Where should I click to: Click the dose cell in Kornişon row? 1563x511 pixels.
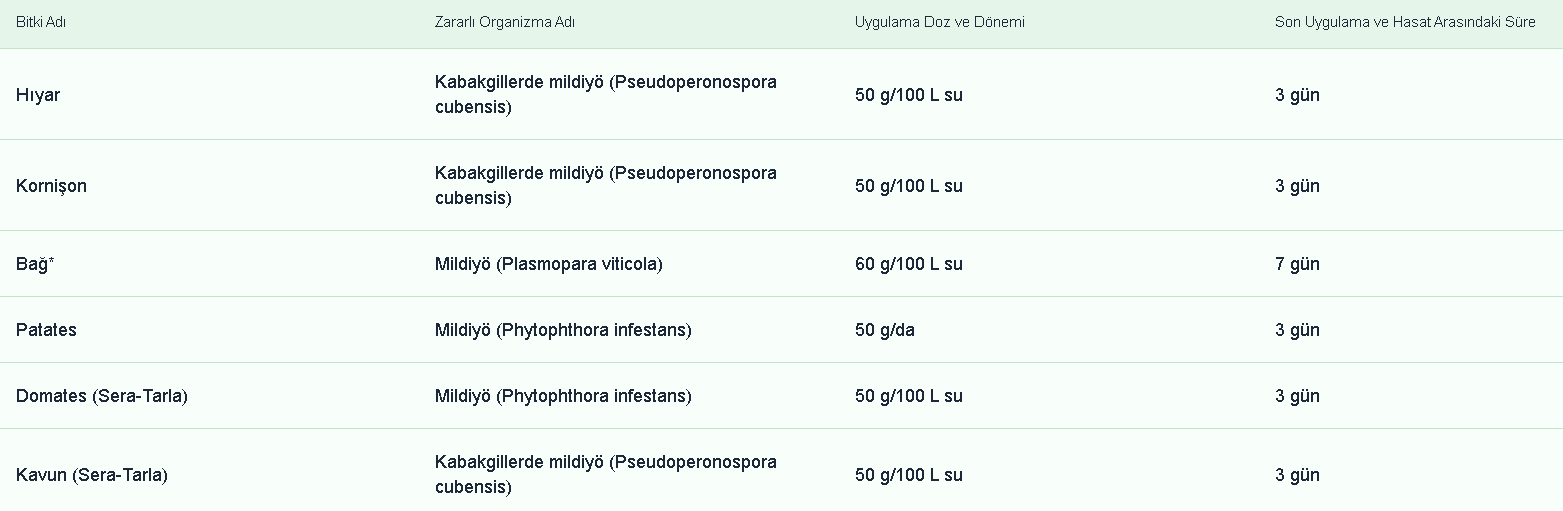[x=908, y=186]
